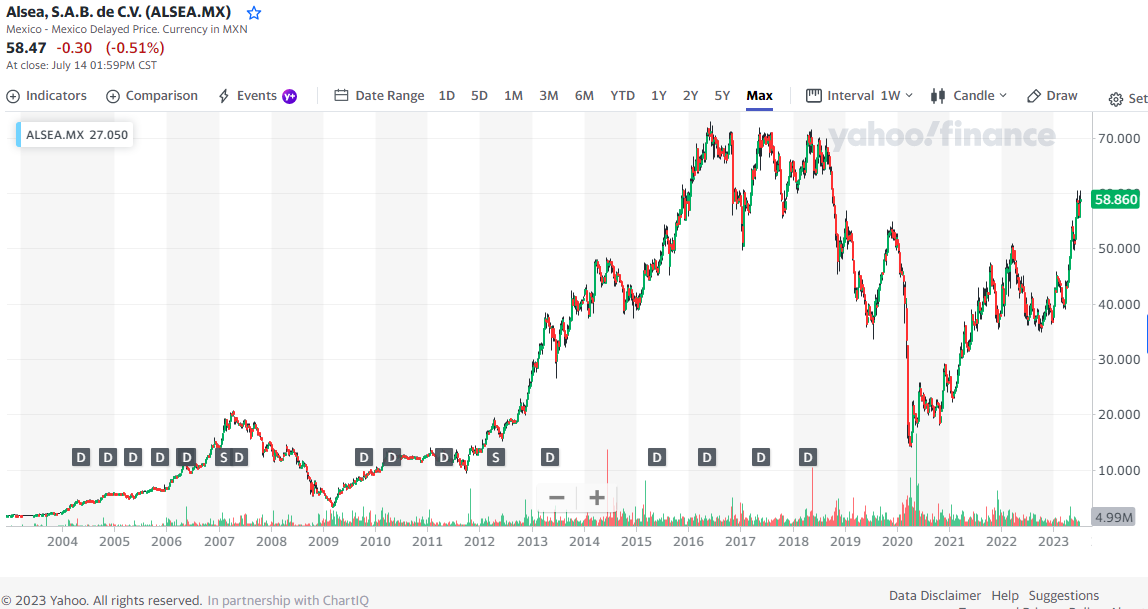This screenshot has height=609, width=1148.
Task: Open the Events options
Action: pos(248,96)
